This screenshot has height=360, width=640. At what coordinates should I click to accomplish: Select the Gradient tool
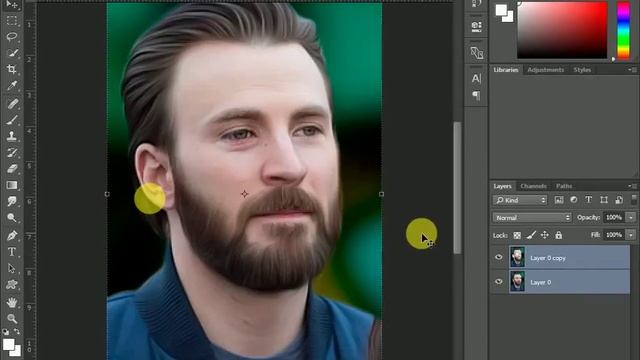12,185
